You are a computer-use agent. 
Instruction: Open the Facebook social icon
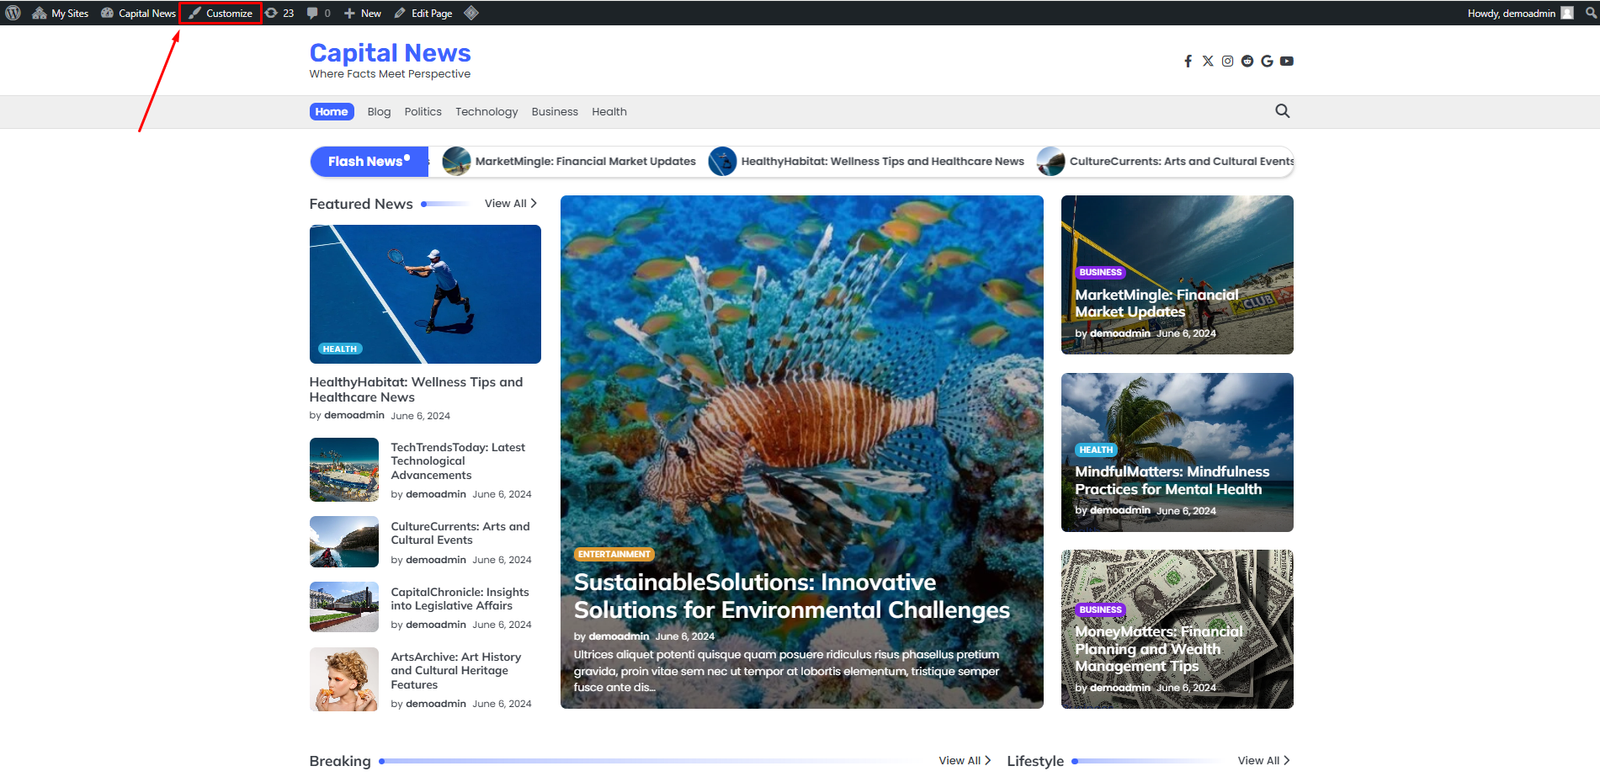pos(1188,61)
